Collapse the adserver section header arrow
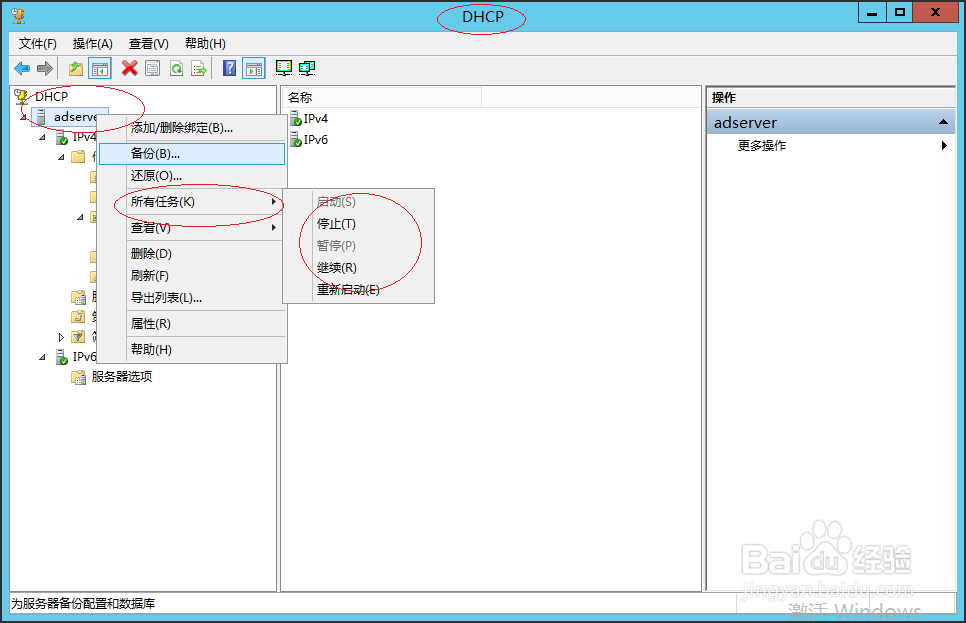The width and height of the screenshot is (966, 623). tap(944, 121)
